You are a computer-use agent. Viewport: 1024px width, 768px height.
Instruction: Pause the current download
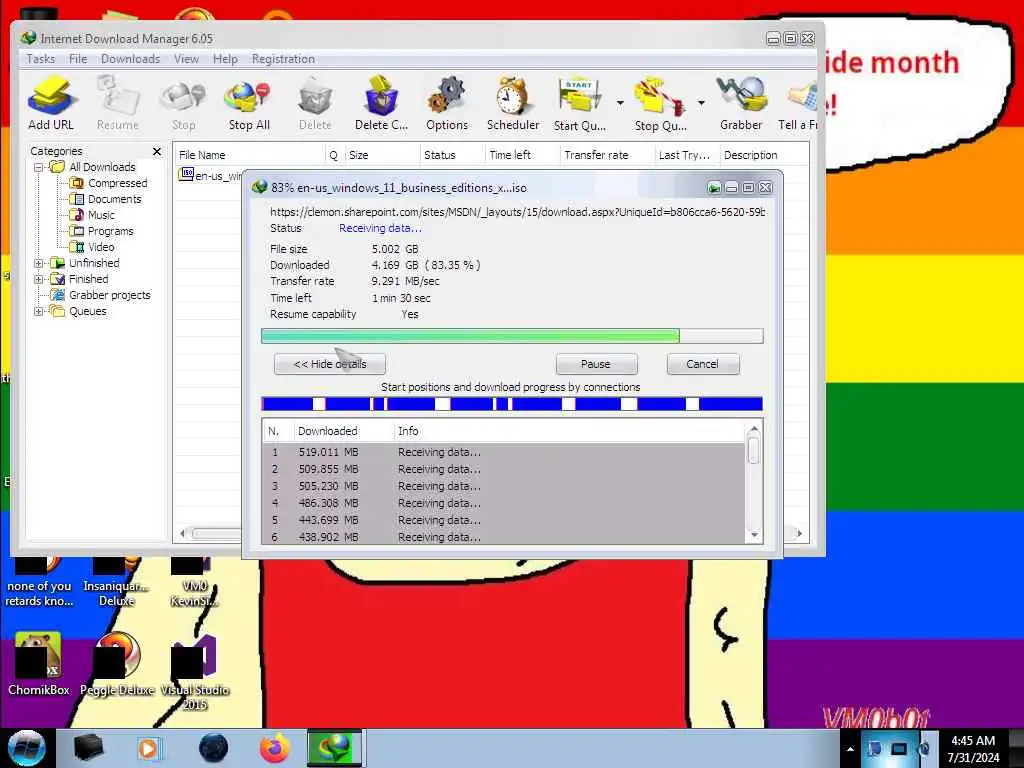pos(596,364)
